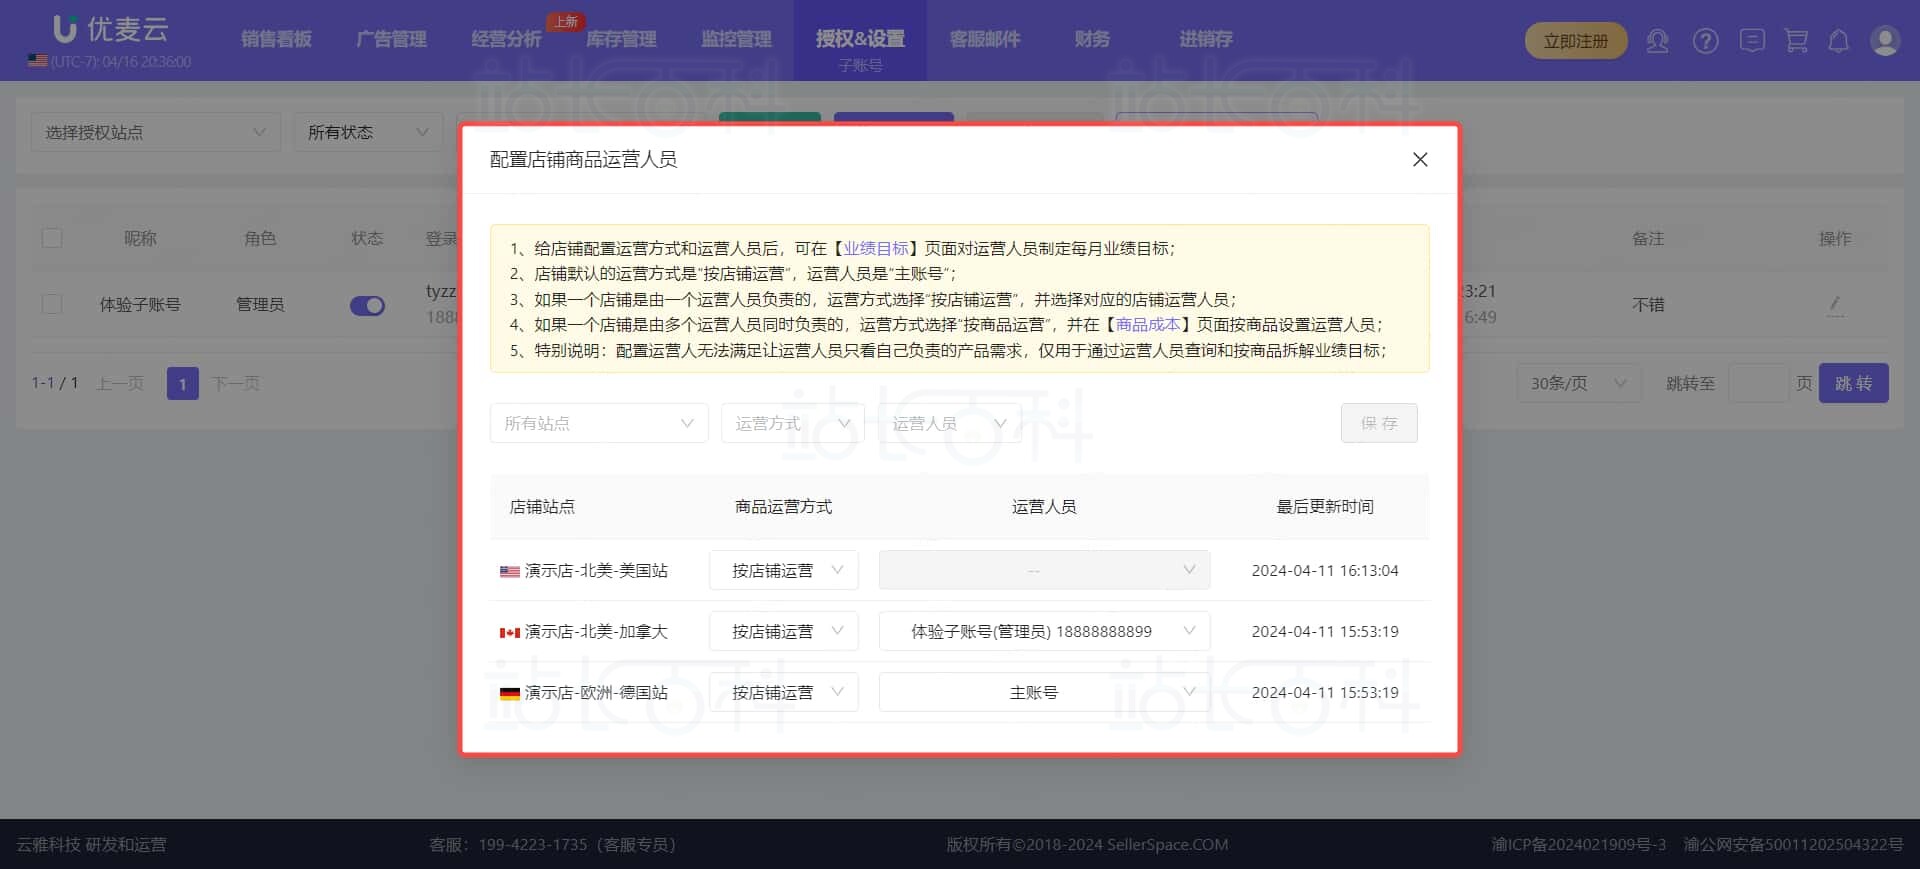Check the 体验子账号 row checkbox
This screenshot has height=869, width=1920.
pos(52,304)
